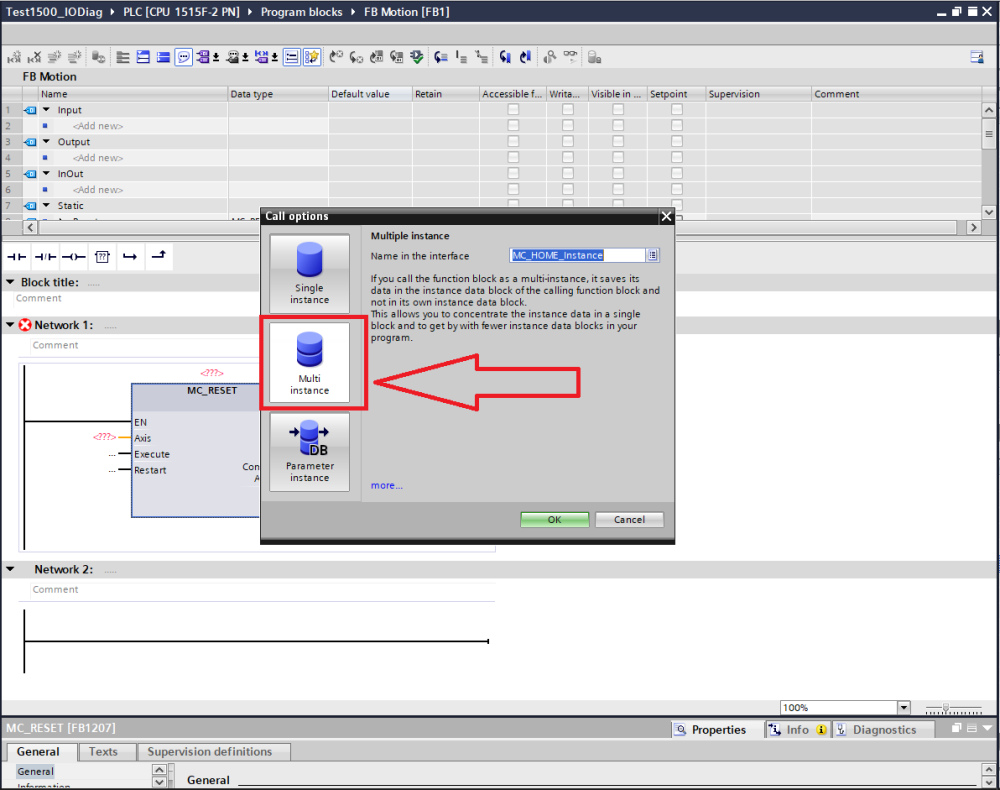The height and width of the screenshot is (790, 1000).
Task: Open the 'more...' help link
Action: [386, 486]
